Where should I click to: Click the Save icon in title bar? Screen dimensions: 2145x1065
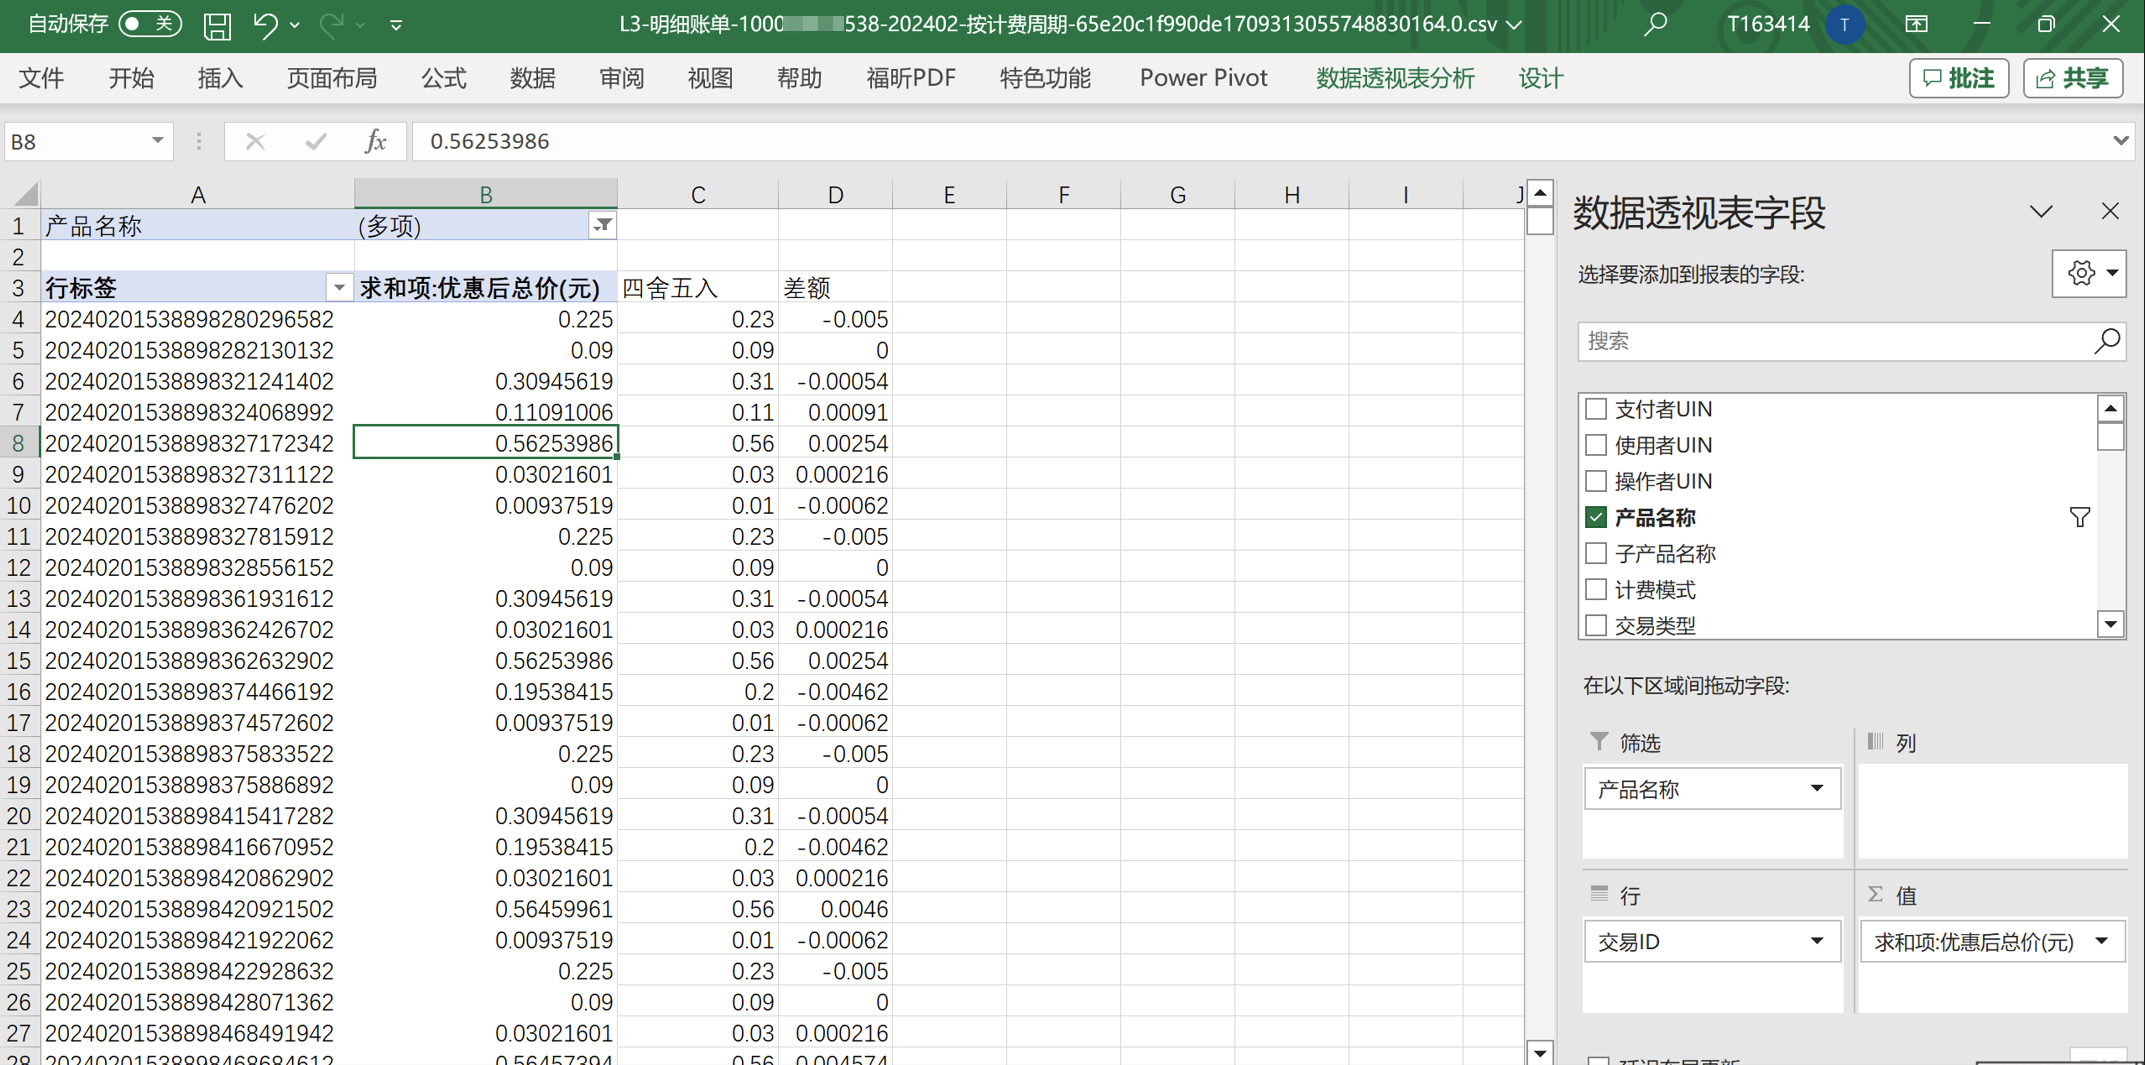pos(217,25)
